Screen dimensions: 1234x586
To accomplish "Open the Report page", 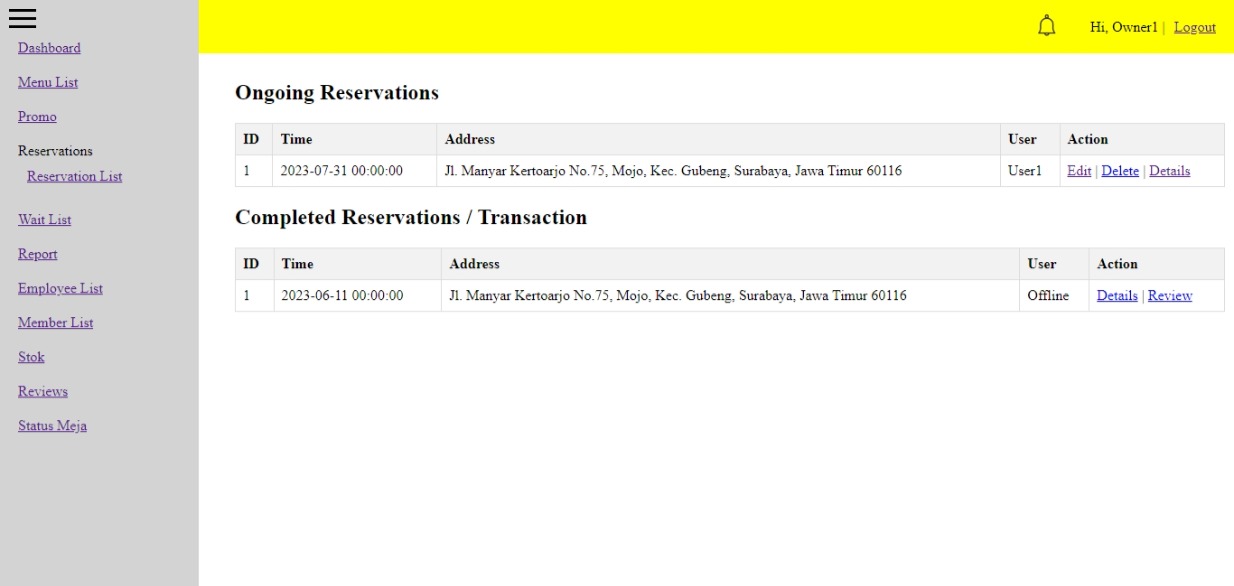I will point(38,254).
